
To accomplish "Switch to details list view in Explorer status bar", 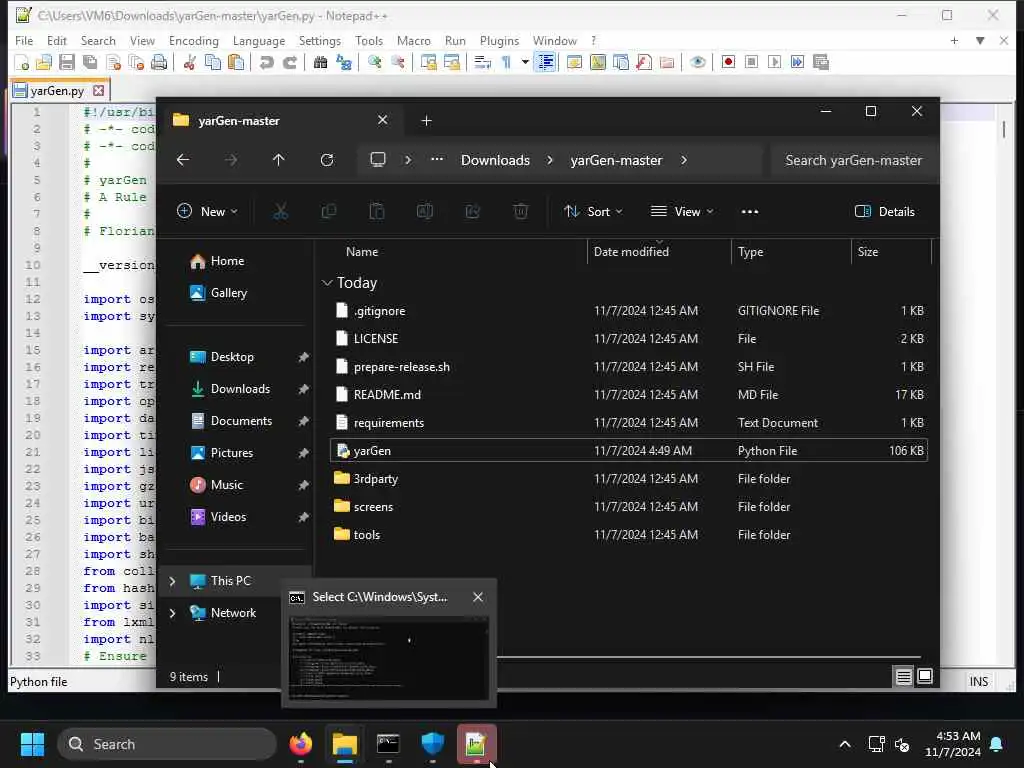I will pyautogui.click(x=903, y=677).
